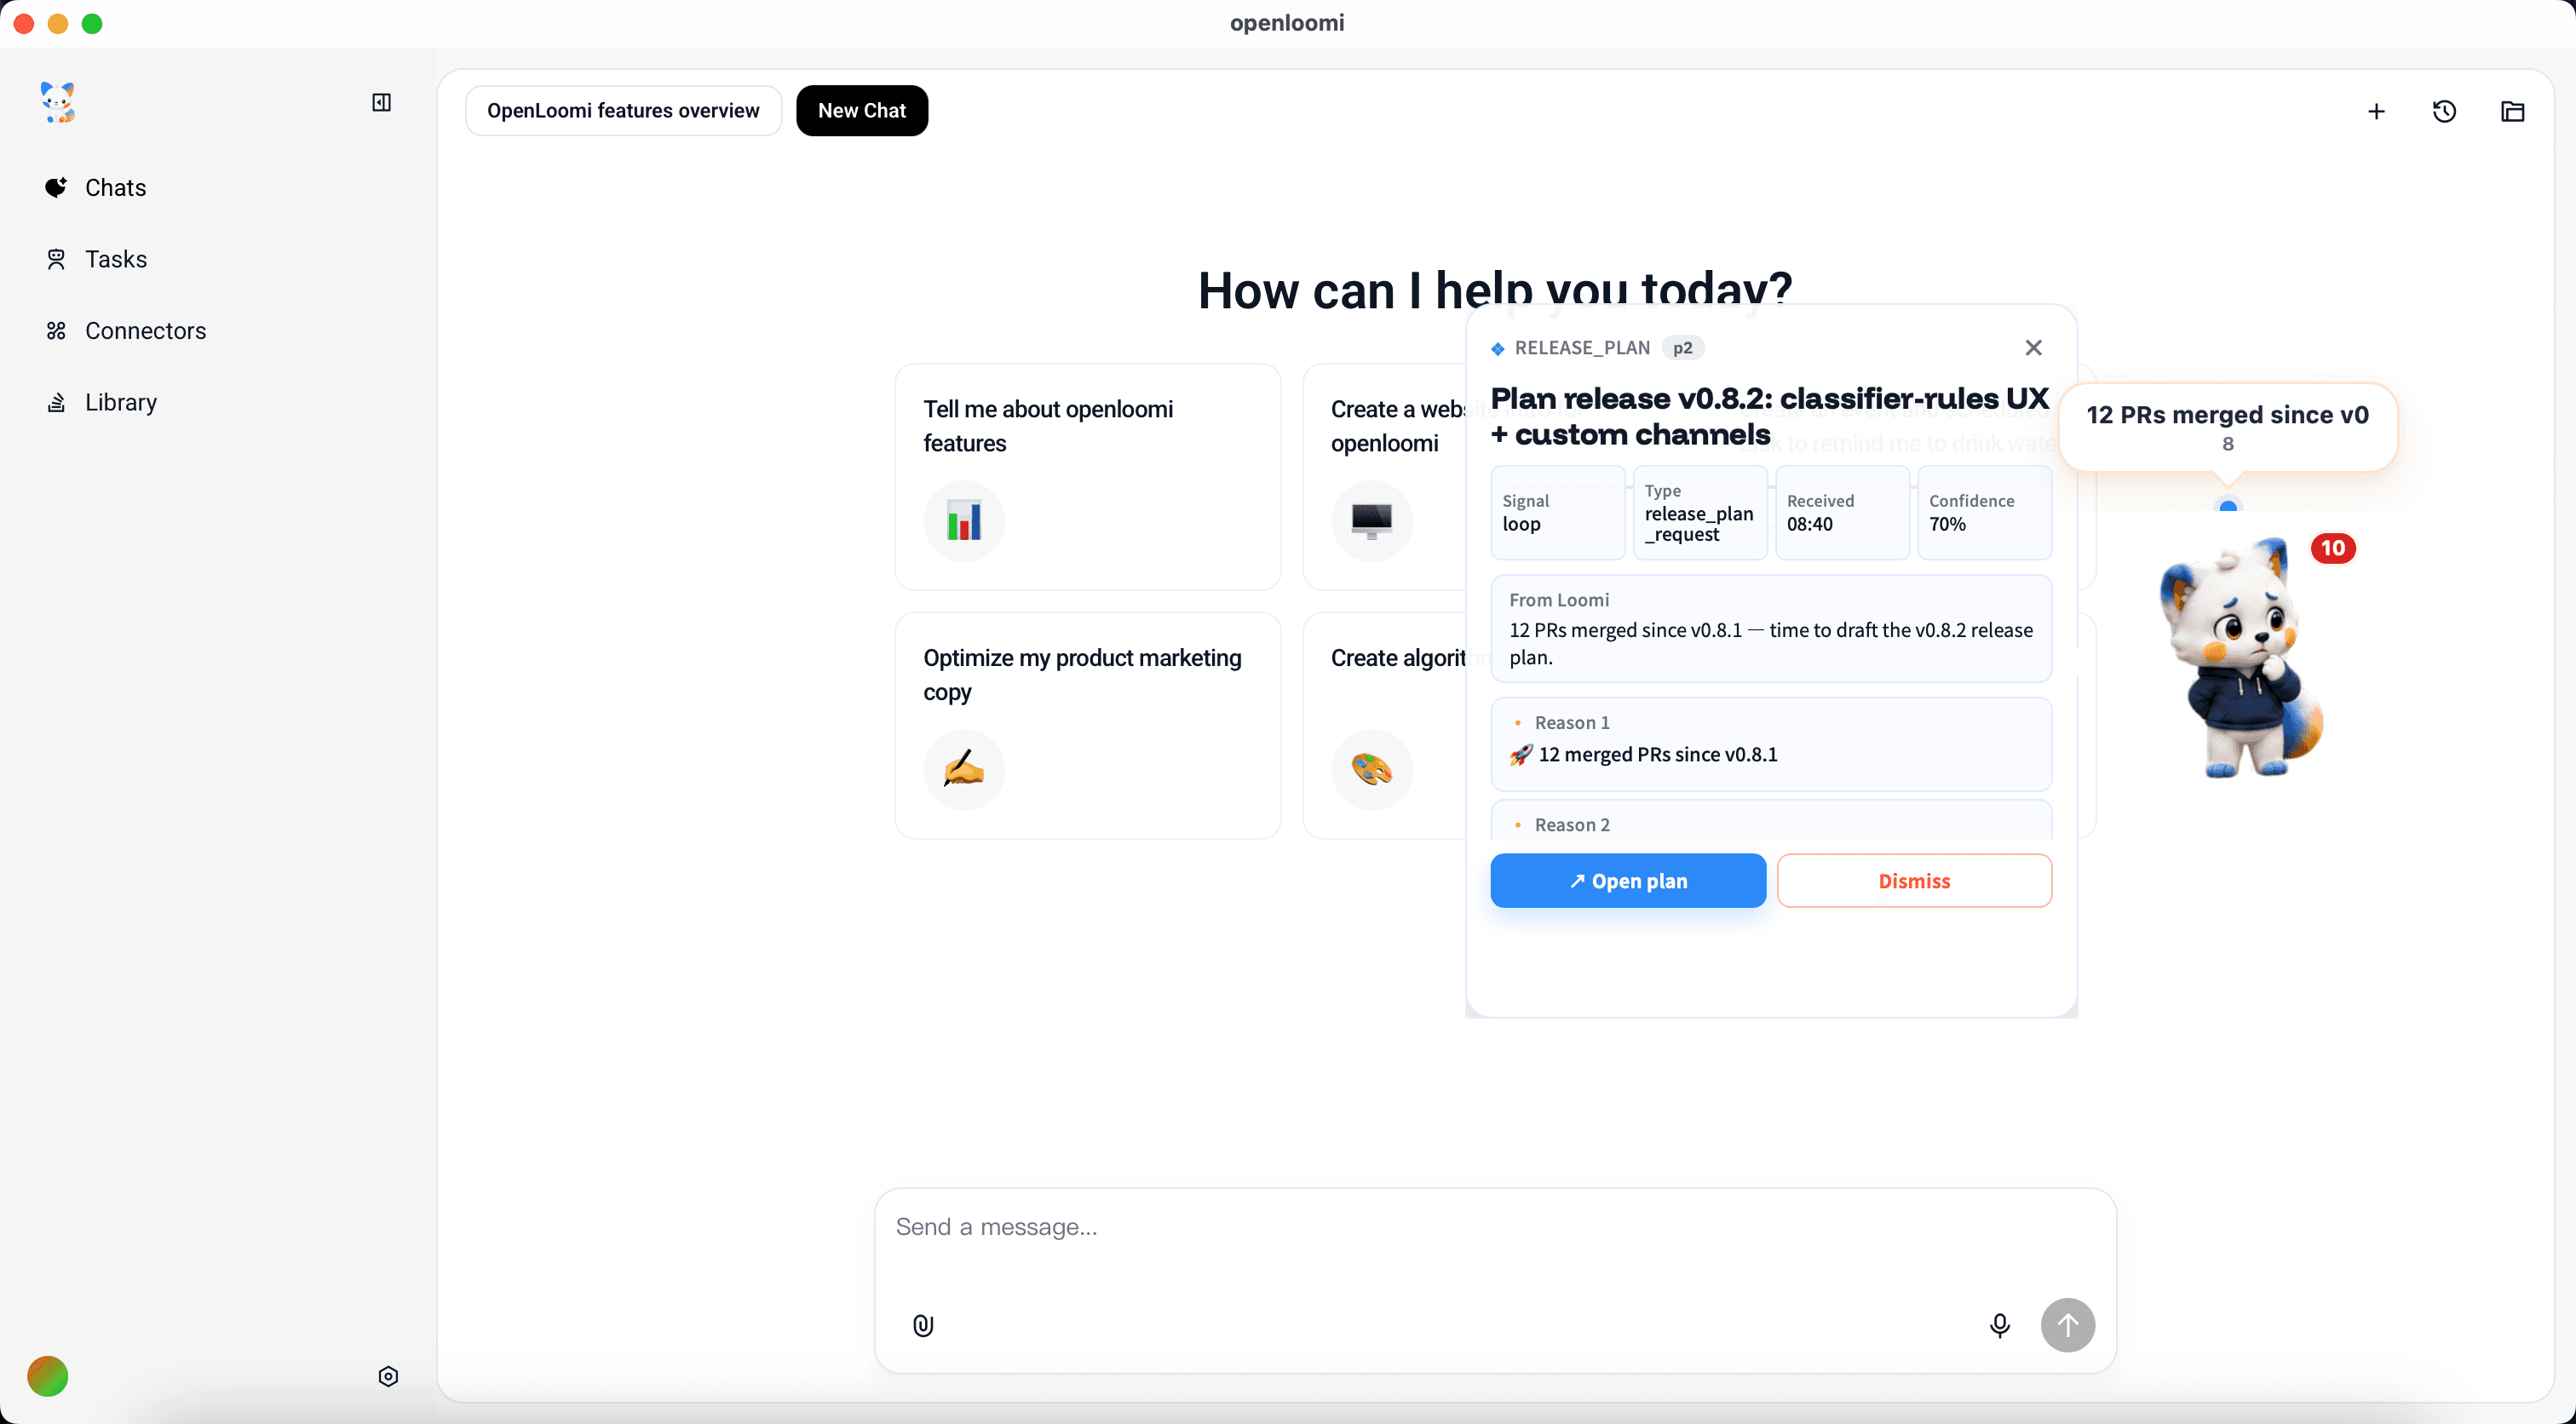Screen dimensions: 2576x1424
Task: Click the Received 08:40 cell
Action: coord(1842,513)
